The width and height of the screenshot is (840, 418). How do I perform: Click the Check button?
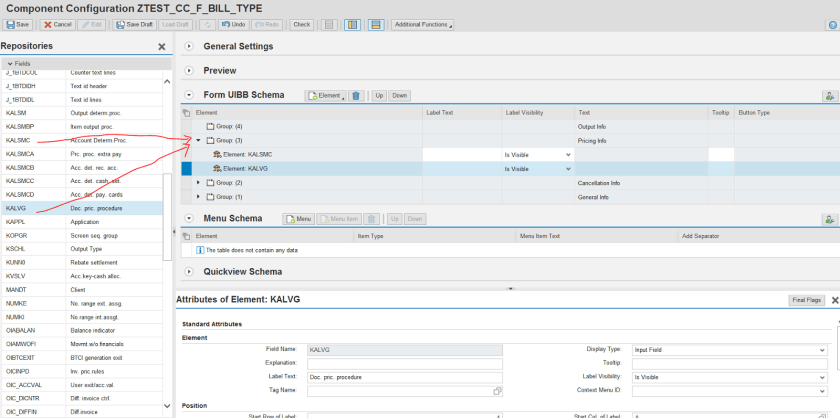pos(301,24)
